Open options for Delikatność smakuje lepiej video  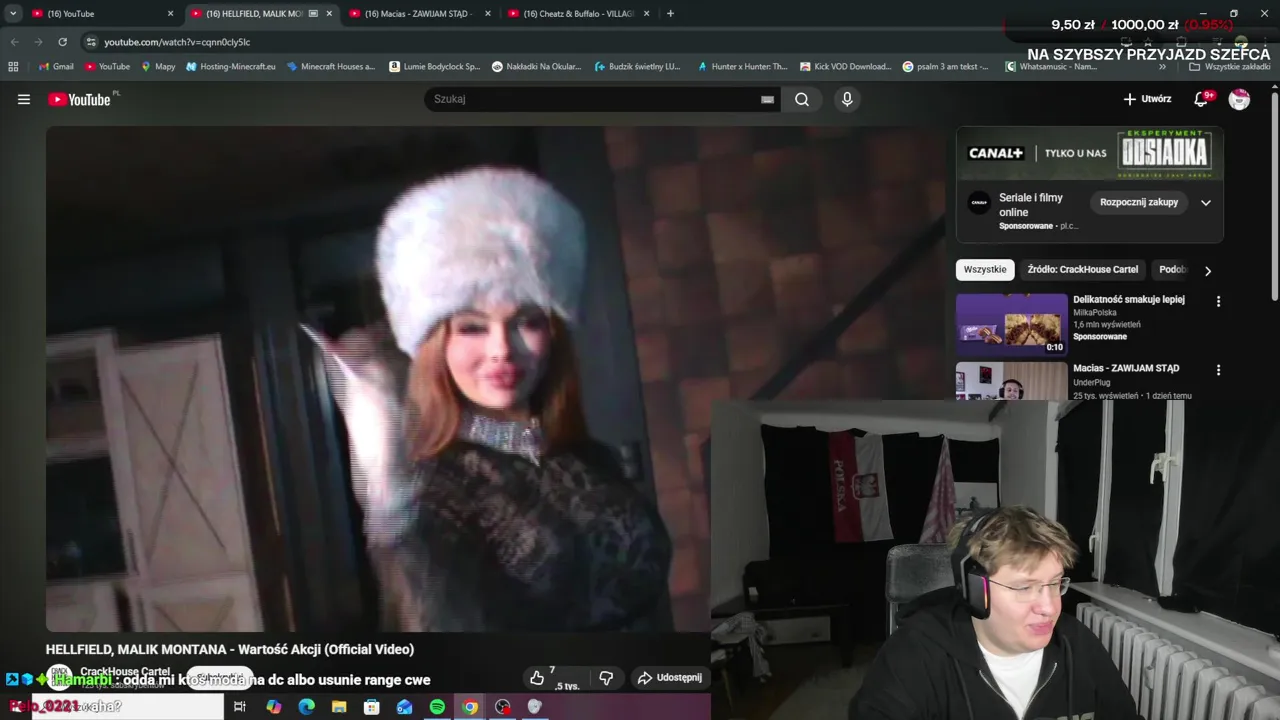click(x=1218, y=301)
